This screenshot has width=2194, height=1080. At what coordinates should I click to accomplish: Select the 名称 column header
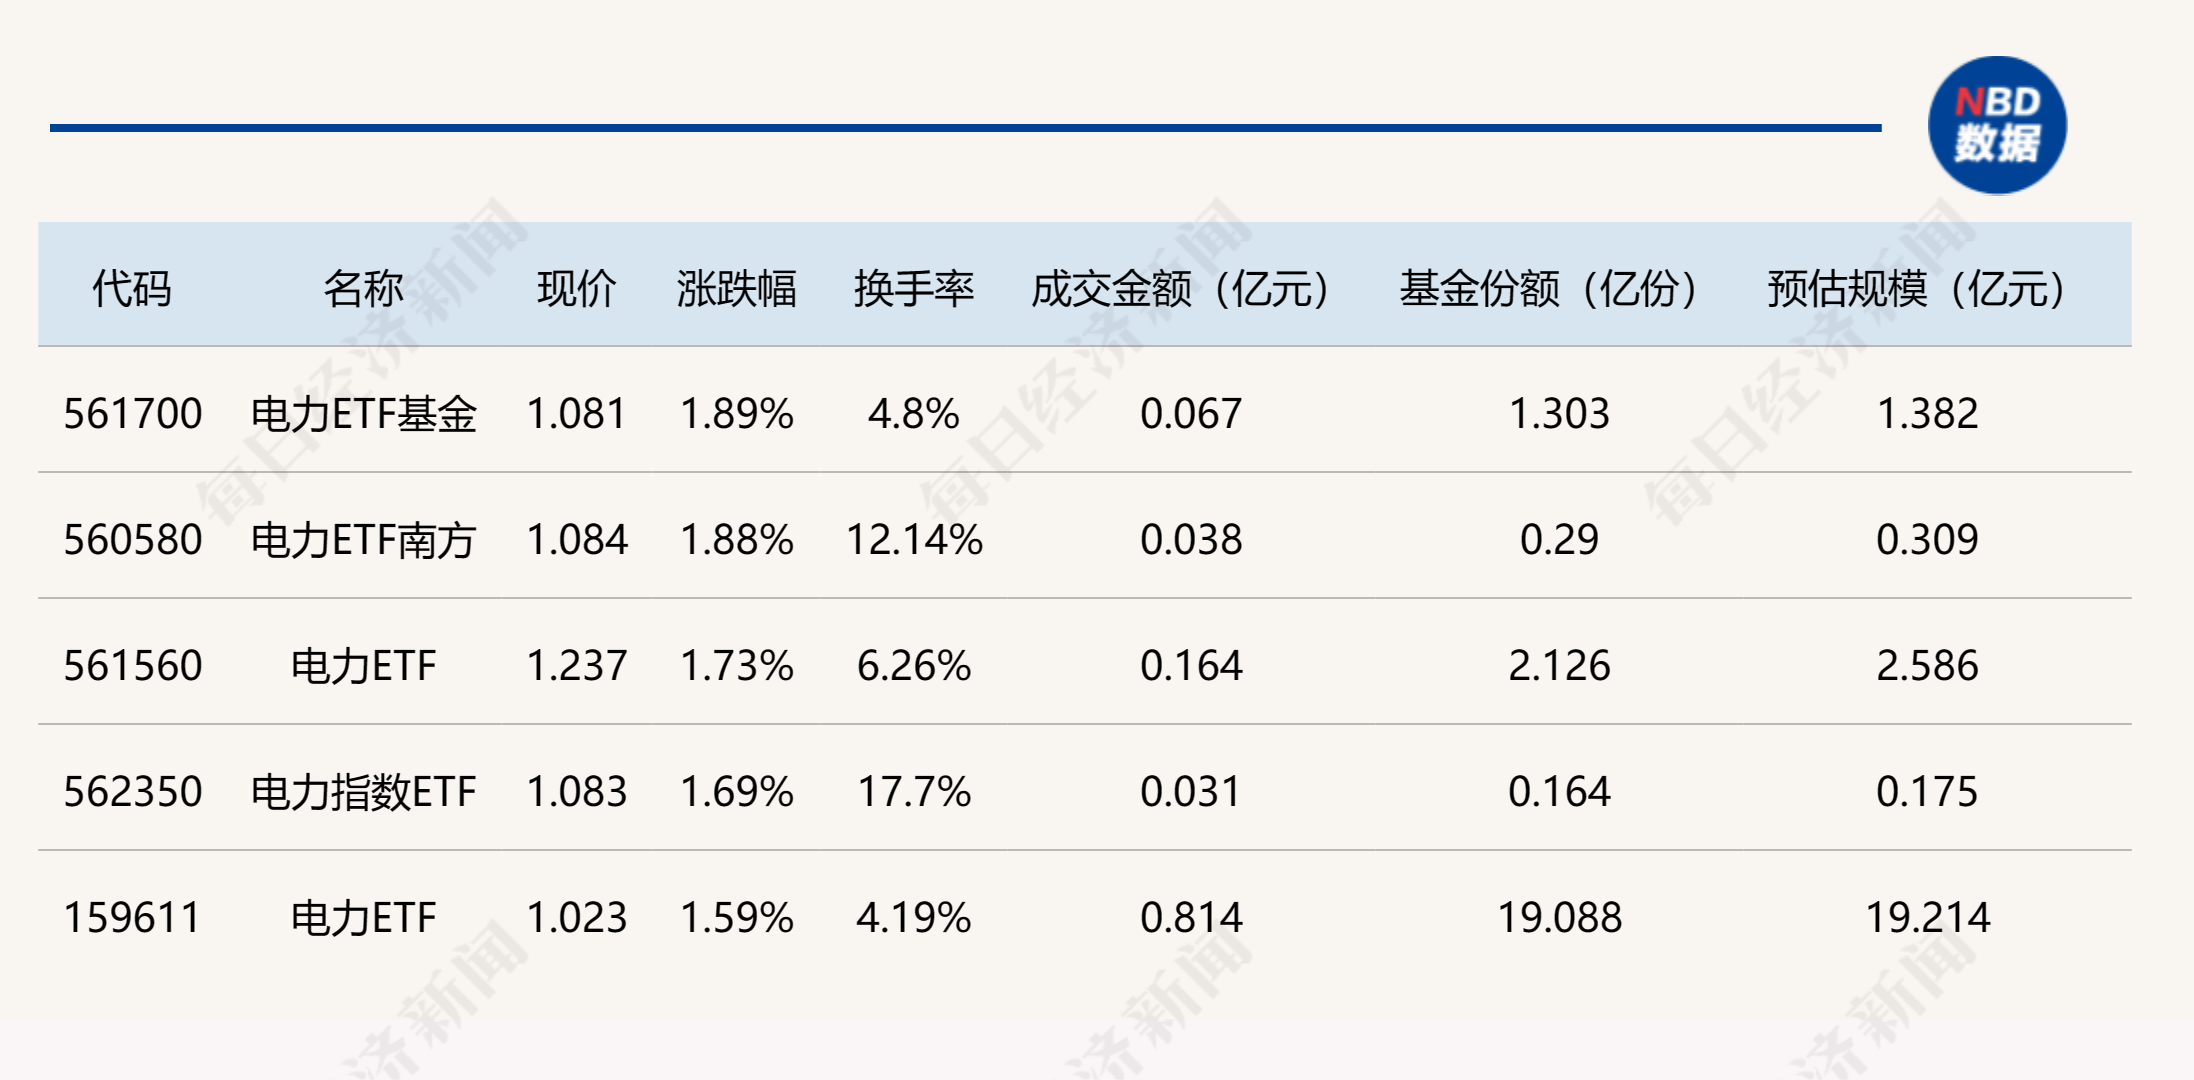pyautogui.click(x=363, y=289)
